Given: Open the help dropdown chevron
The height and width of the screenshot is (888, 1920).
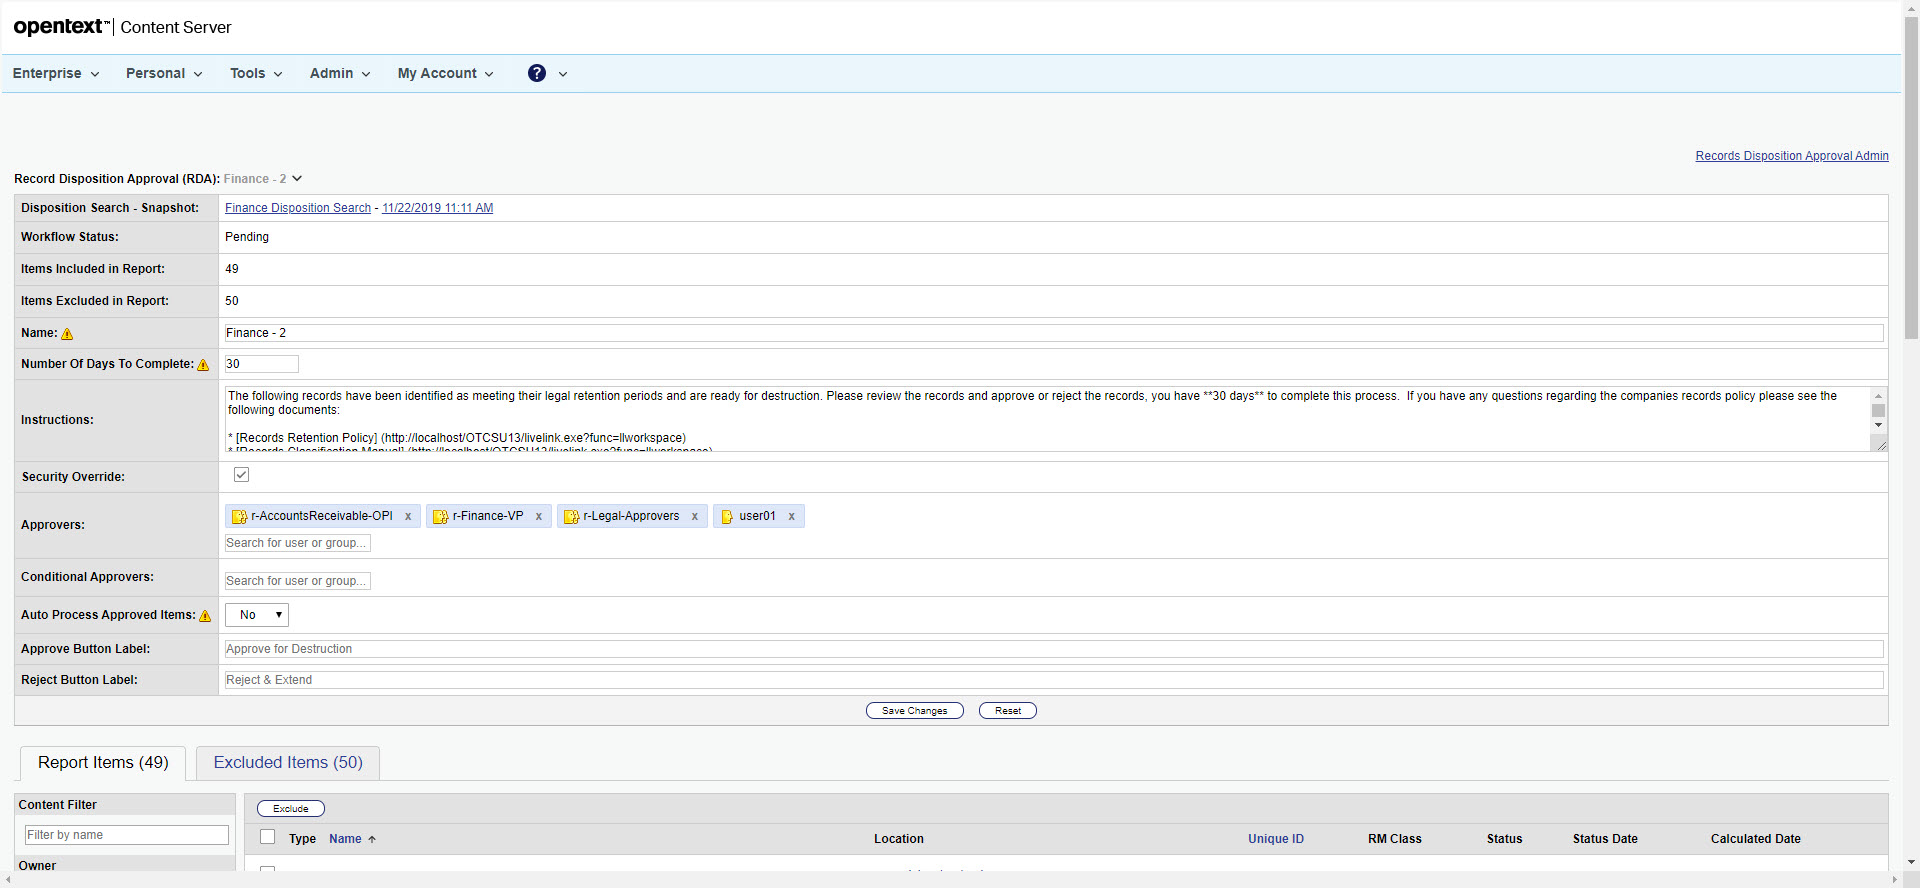Looking at the screenshot, I should pos(563,74).
